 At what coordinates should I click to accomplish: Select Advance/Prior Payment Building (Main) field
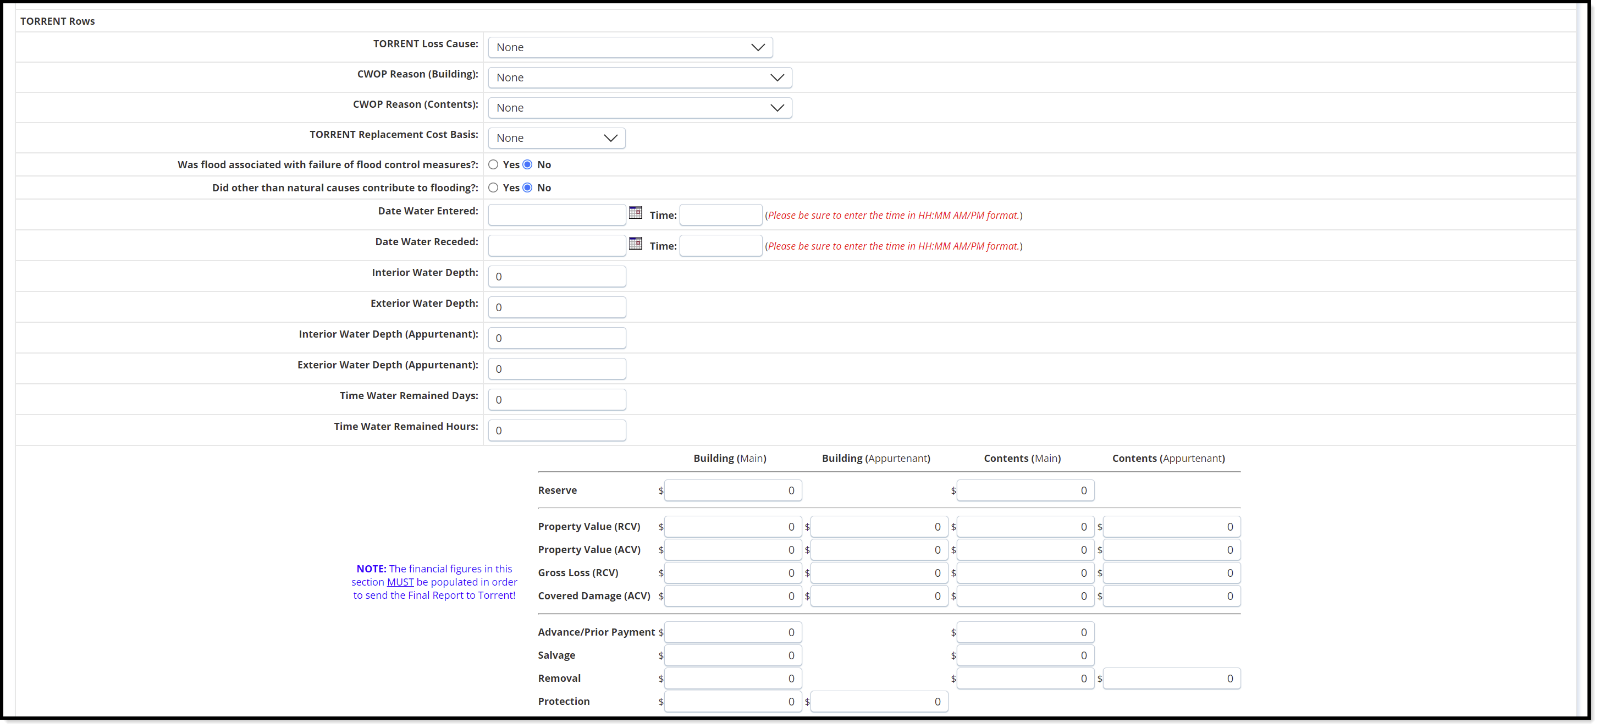pos(733,632)
